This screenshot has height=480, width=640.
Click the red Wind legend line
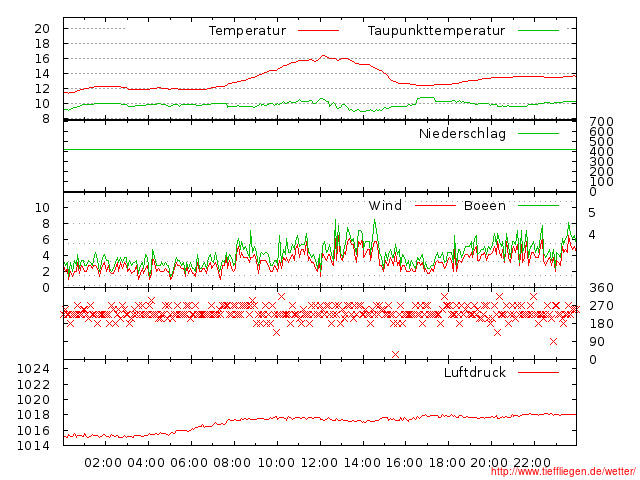point(435,206)
